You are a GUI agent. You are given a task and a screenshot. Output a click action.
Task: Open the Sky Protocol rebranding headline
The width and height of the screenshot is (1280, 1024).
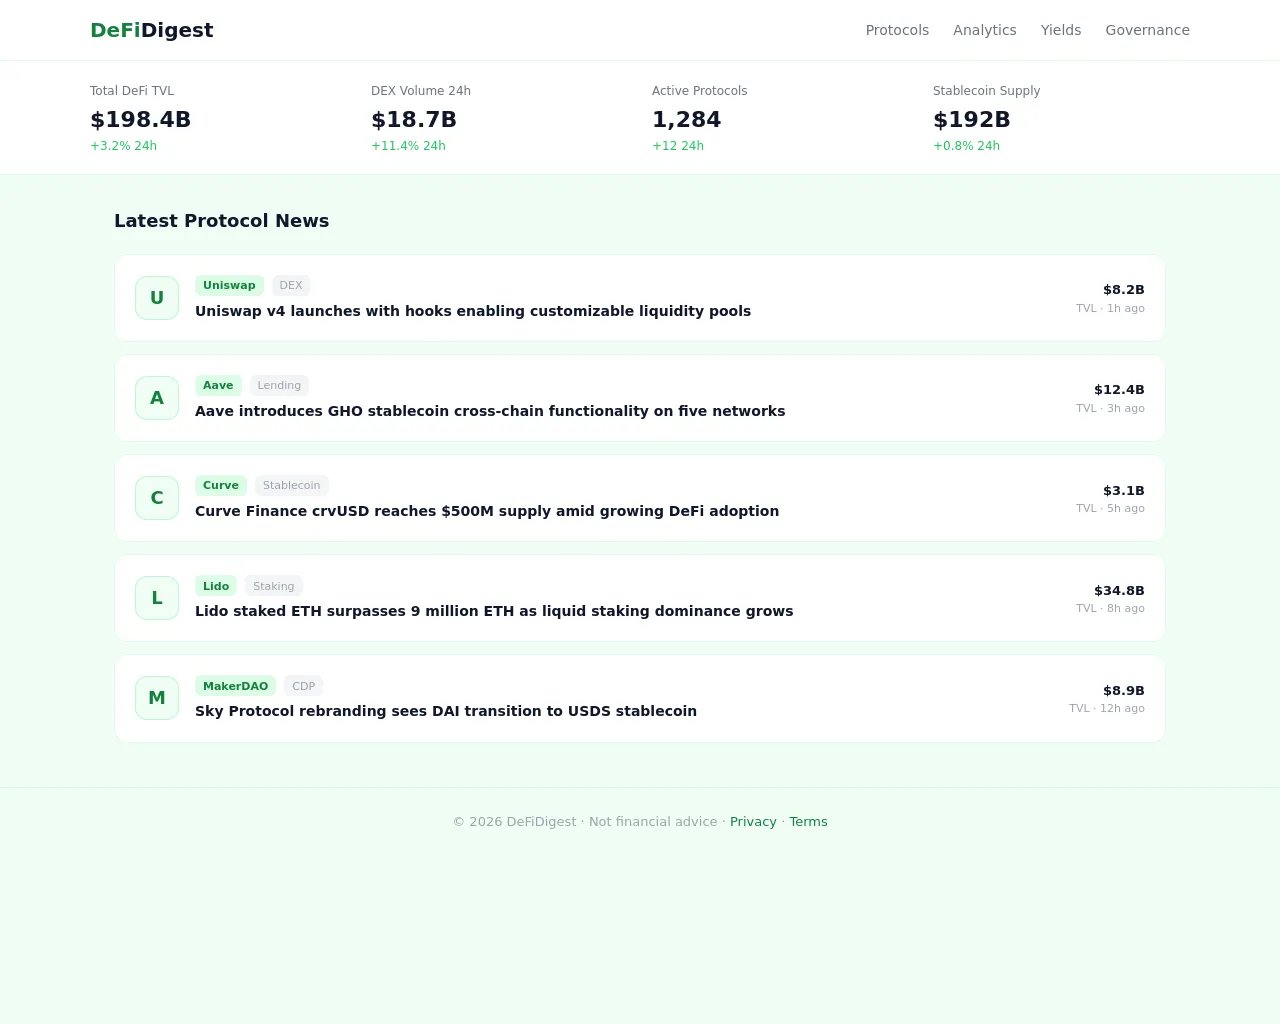[446, 711]
